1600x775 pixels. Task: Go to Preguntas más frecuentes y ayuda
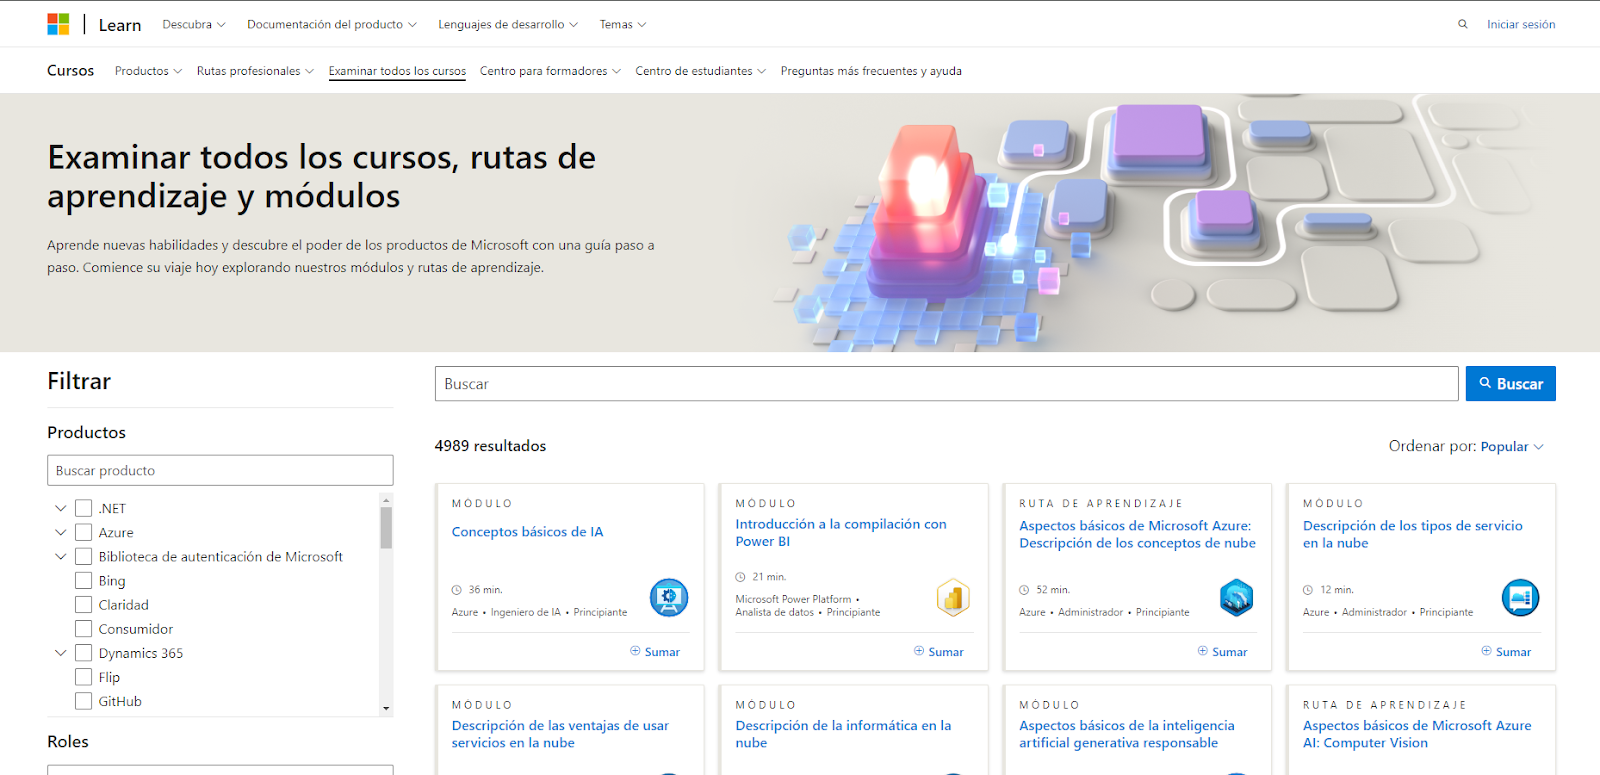pos(871,71)
